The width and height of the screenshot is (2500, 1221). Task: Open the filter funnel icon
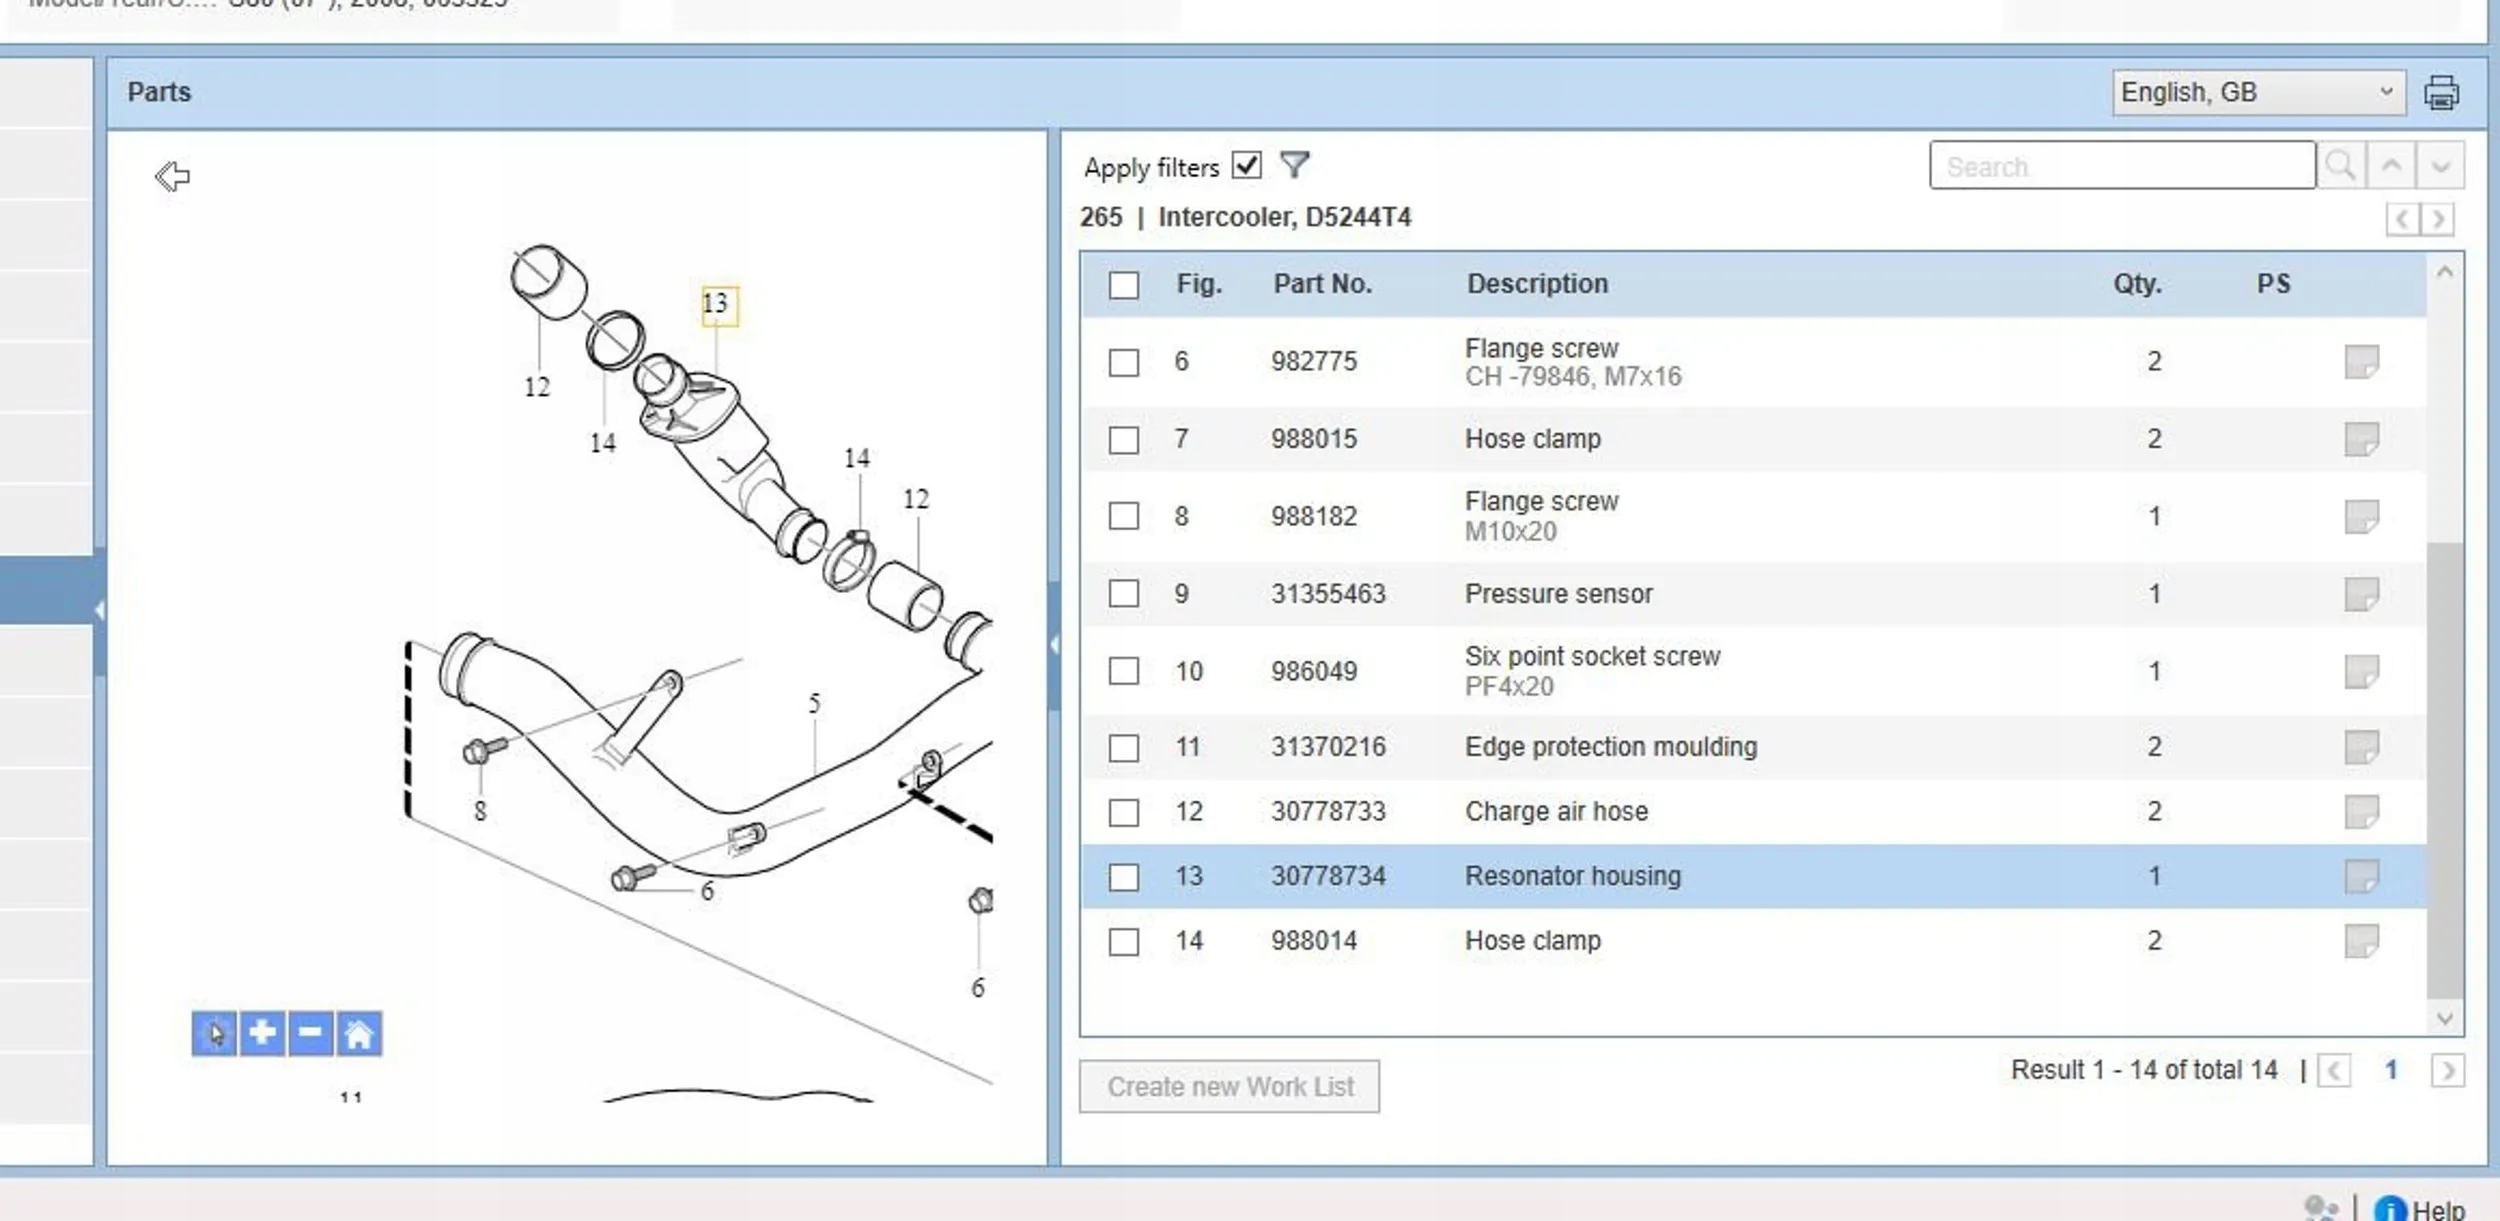(1294, 165)
